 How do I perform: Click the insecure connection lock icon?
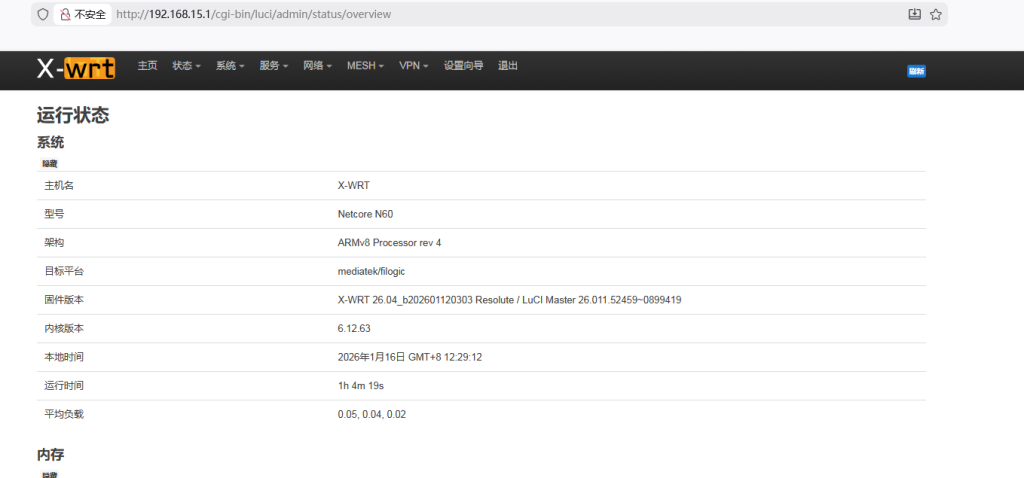pyautogui.click(x=65, y=14)
